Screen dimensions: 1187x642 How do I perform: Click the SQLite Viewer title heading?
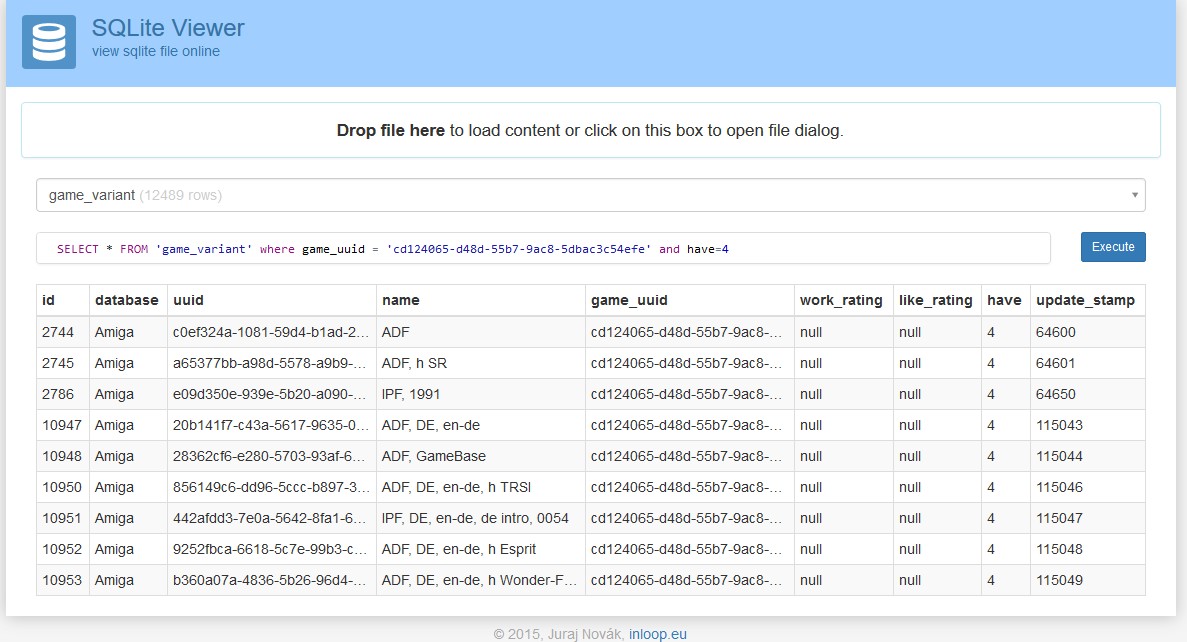[x=168, y=28]
